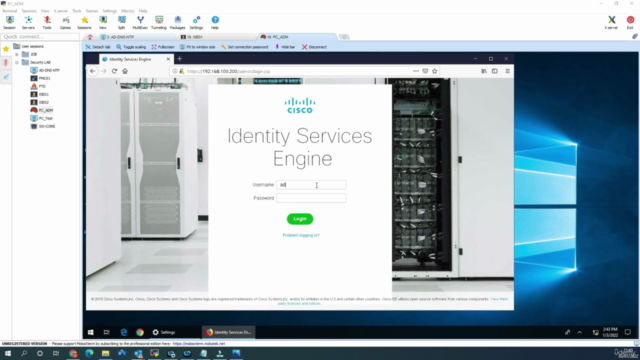Click the Firefox home button
This screenshot has height=360, width=640.
125,71
